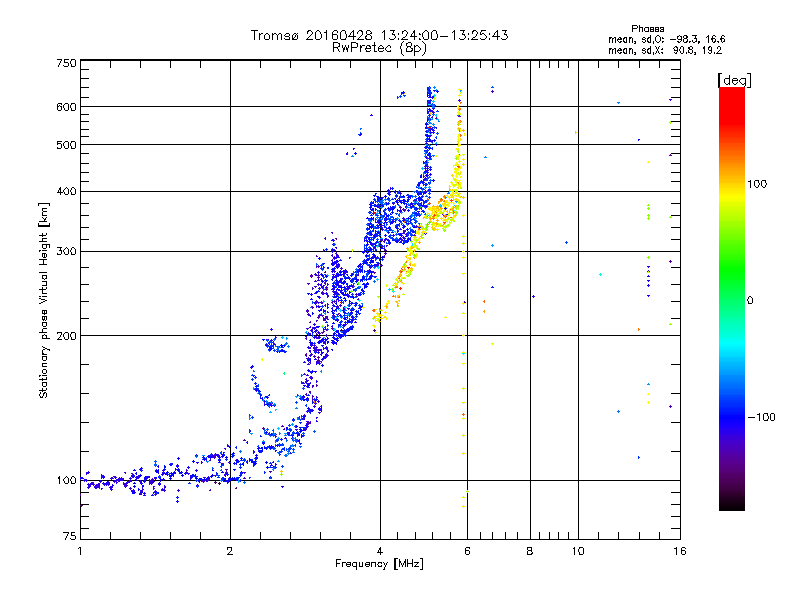Viewport: 800px width, 600px height.
Task: Click the 'Frequency [MHz]' axis label
Action: click(x=379, y=564)
